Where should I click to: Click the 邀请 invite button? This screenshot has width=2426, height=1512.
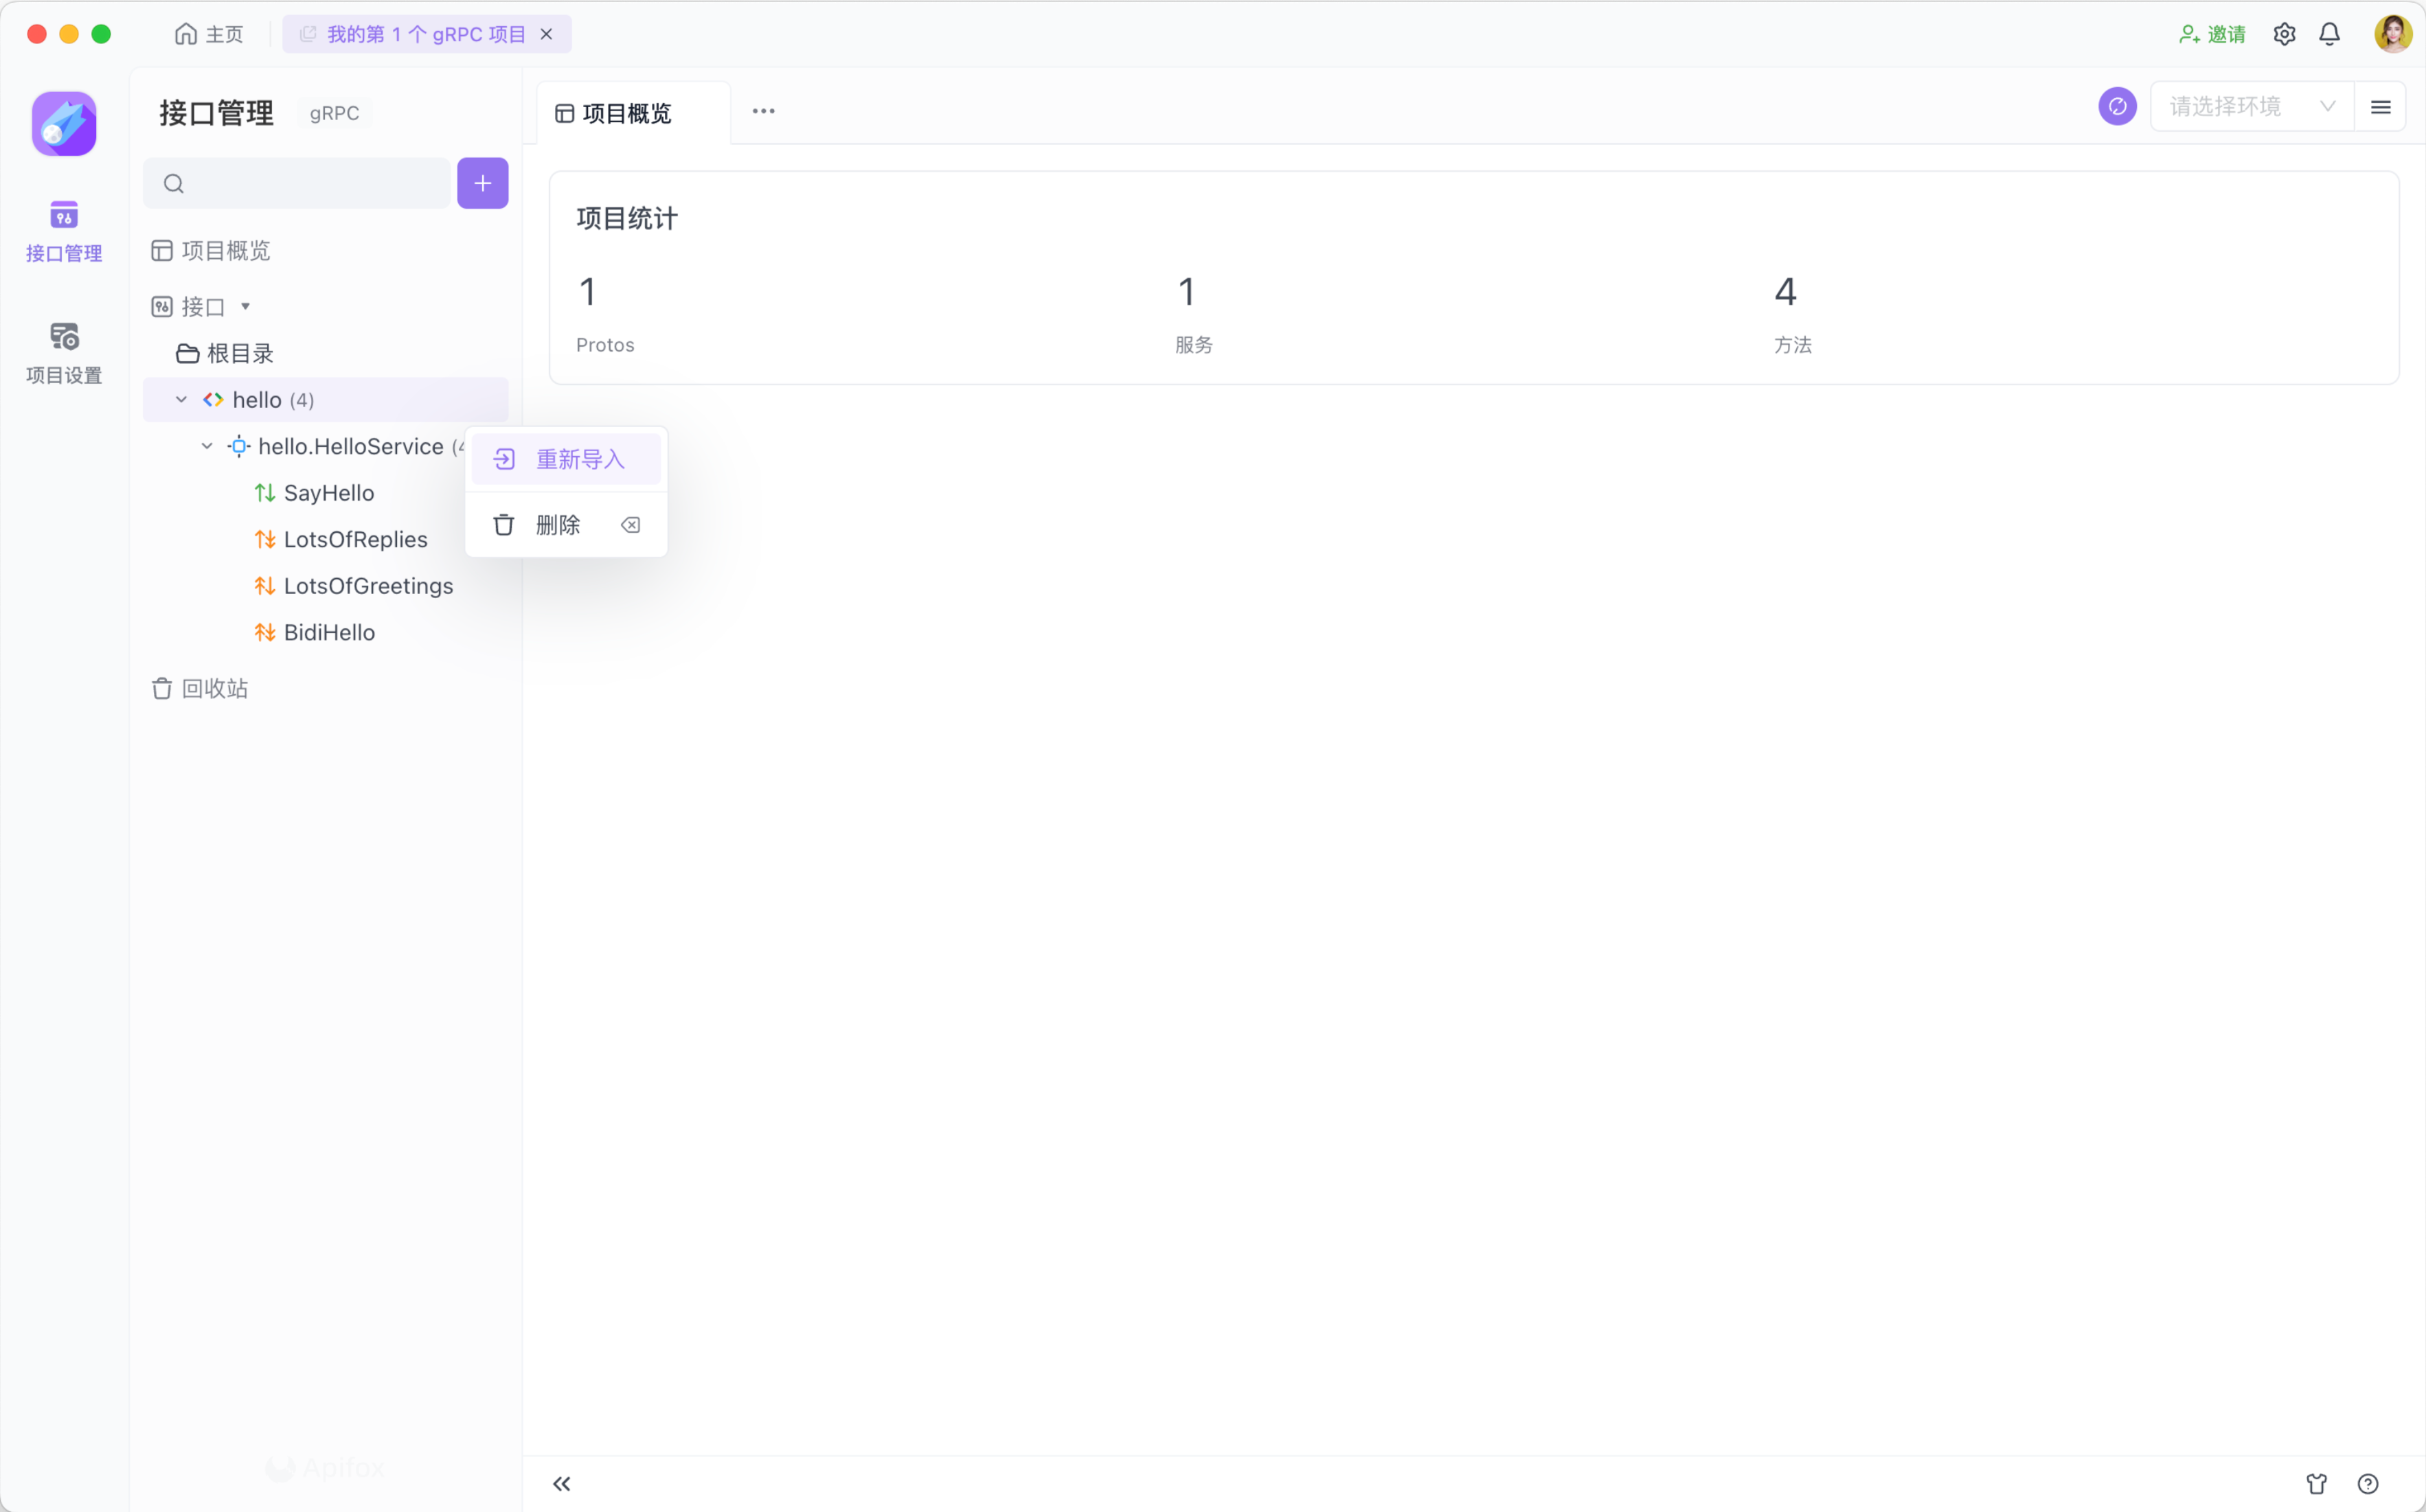(x=2212, y=34)
